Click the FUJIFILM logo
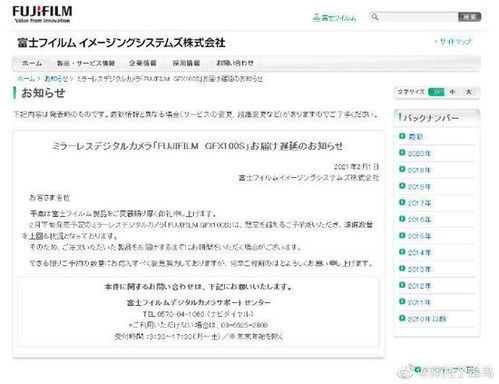The image size is (499, 384). click(42, 15)
